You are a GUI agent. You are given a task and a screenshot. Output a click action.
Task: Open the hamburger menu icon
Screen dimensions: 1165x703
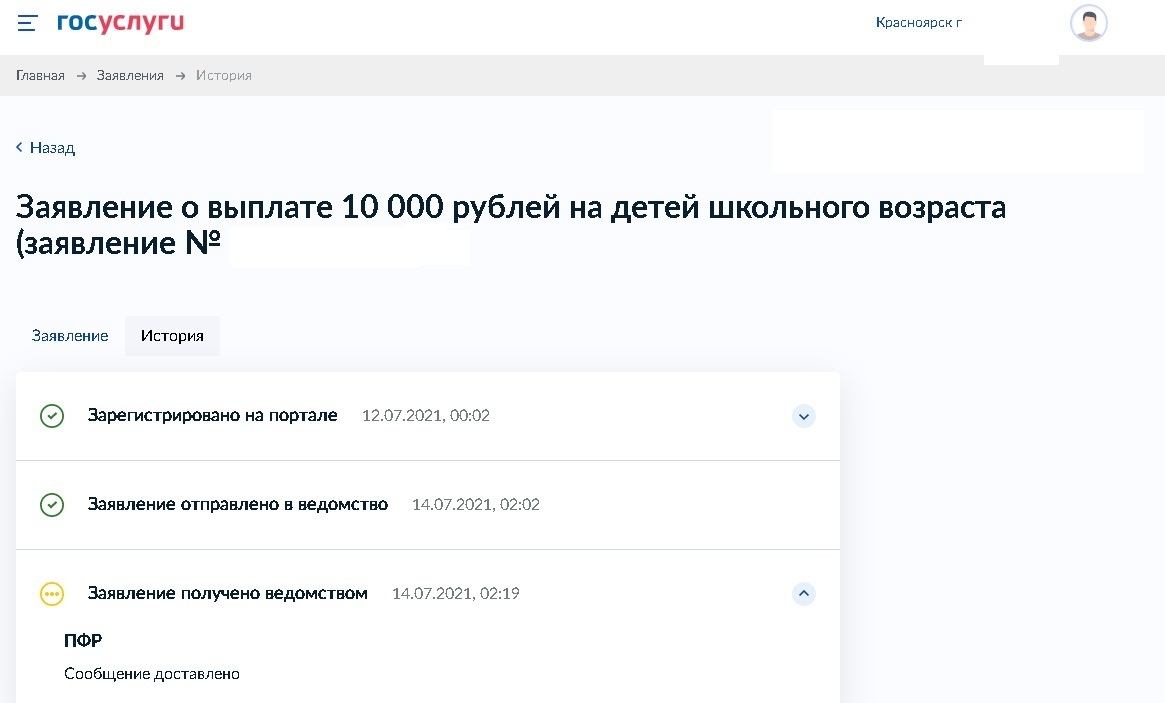tap(27, 23)
